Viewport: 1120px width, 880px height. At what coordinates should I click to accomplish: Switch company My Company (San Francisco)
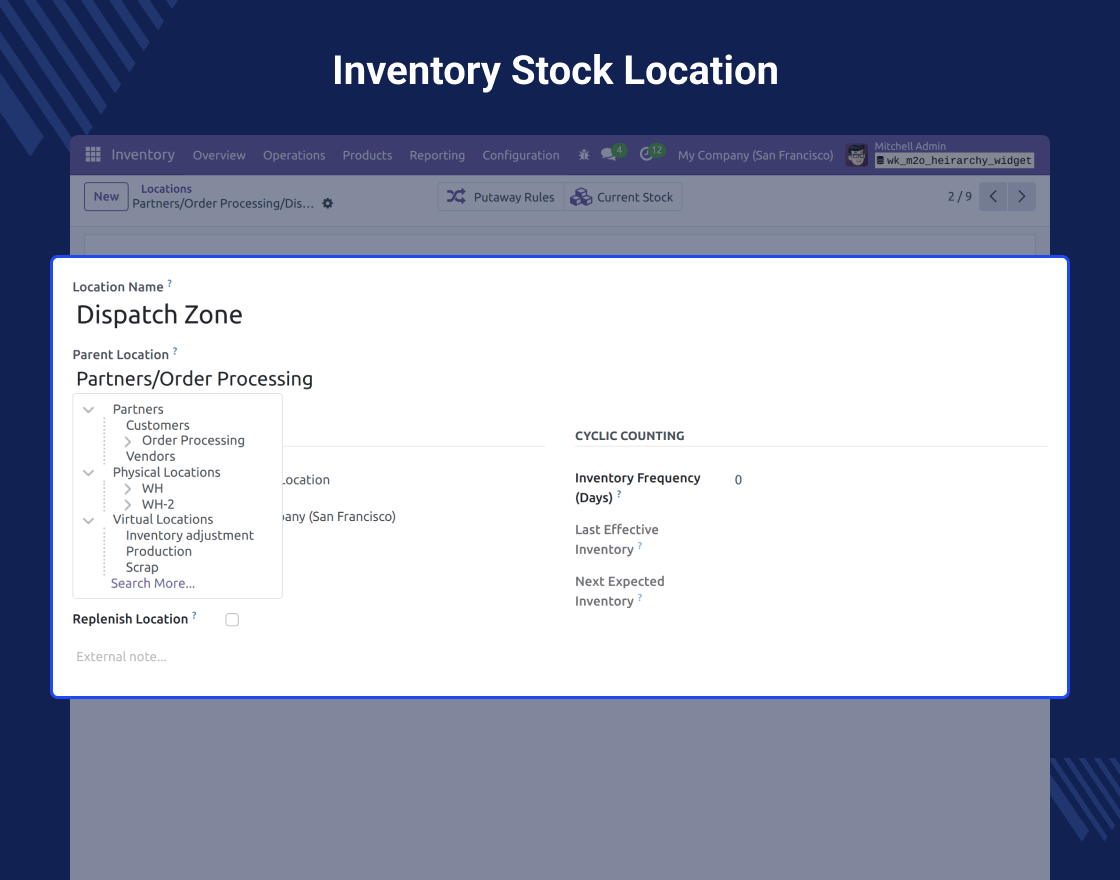click(756, 155)
